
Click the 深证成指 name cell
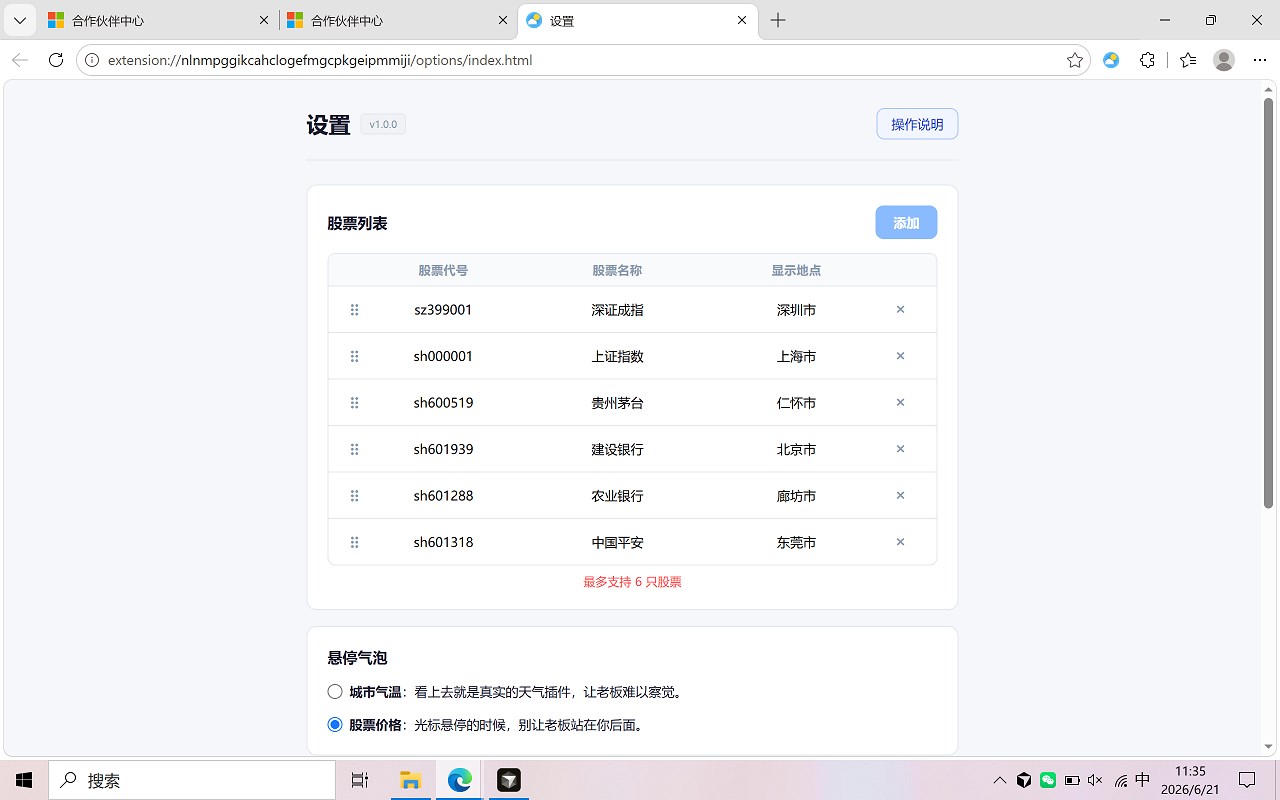point(617,310)
